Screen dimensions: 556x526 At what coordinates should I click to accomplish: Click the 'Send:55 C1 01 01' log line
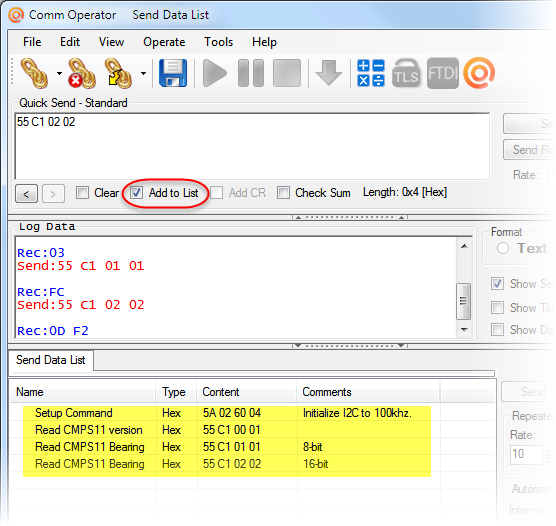click(x=81, y=266)
